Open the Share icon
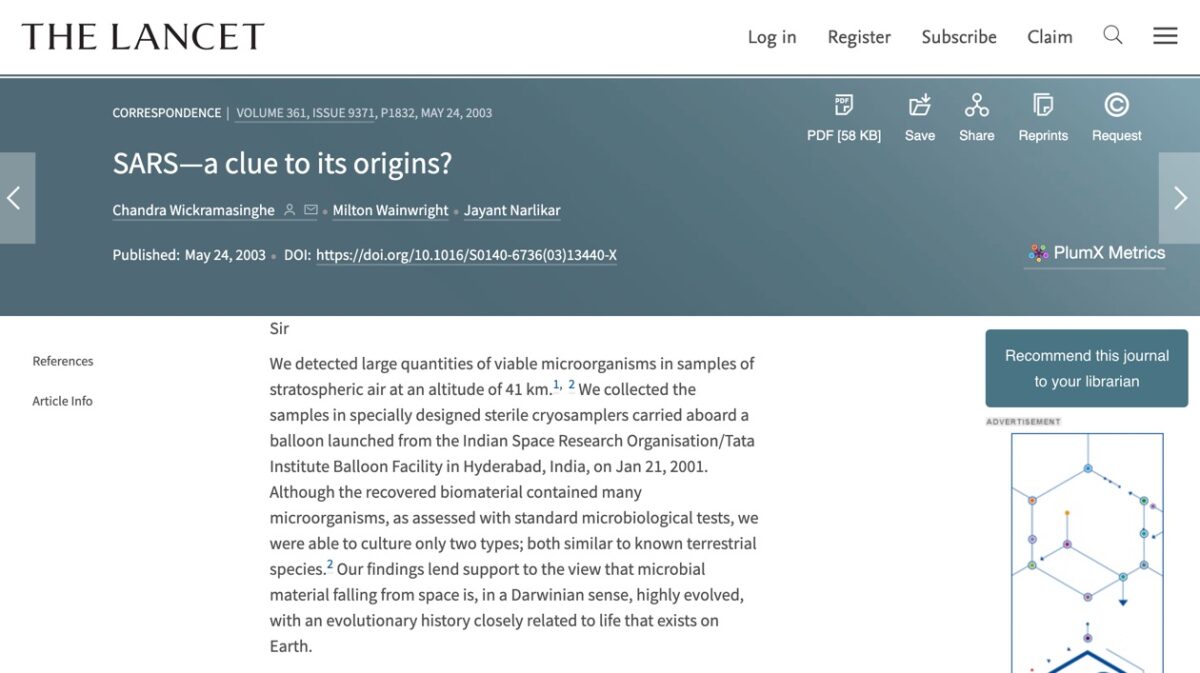This screenshot has height=673, width=1200. point(977,105)
